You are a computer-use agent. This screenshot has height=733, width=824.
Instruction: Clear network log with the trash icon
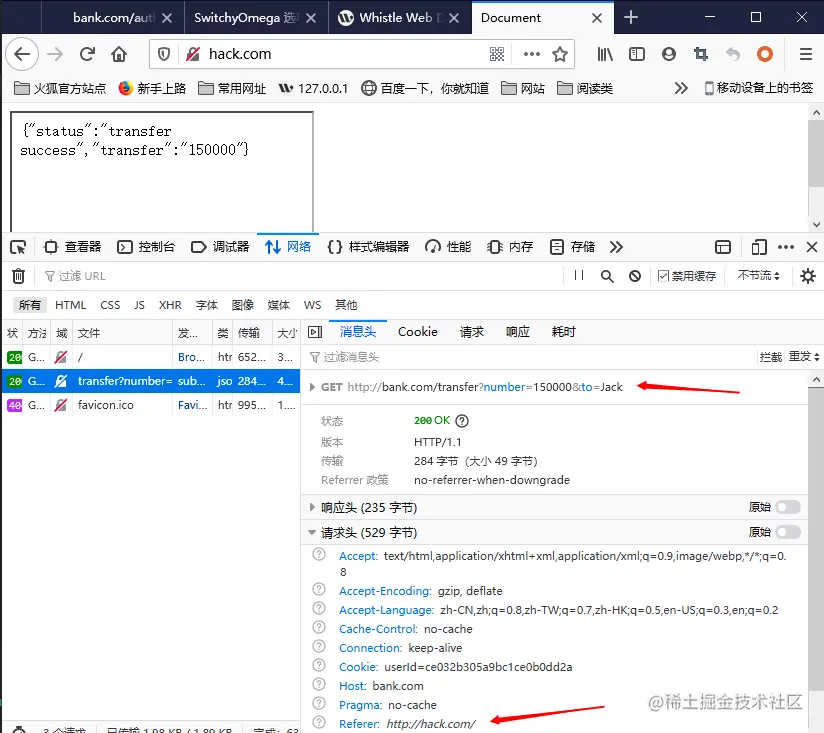(18, 276)
